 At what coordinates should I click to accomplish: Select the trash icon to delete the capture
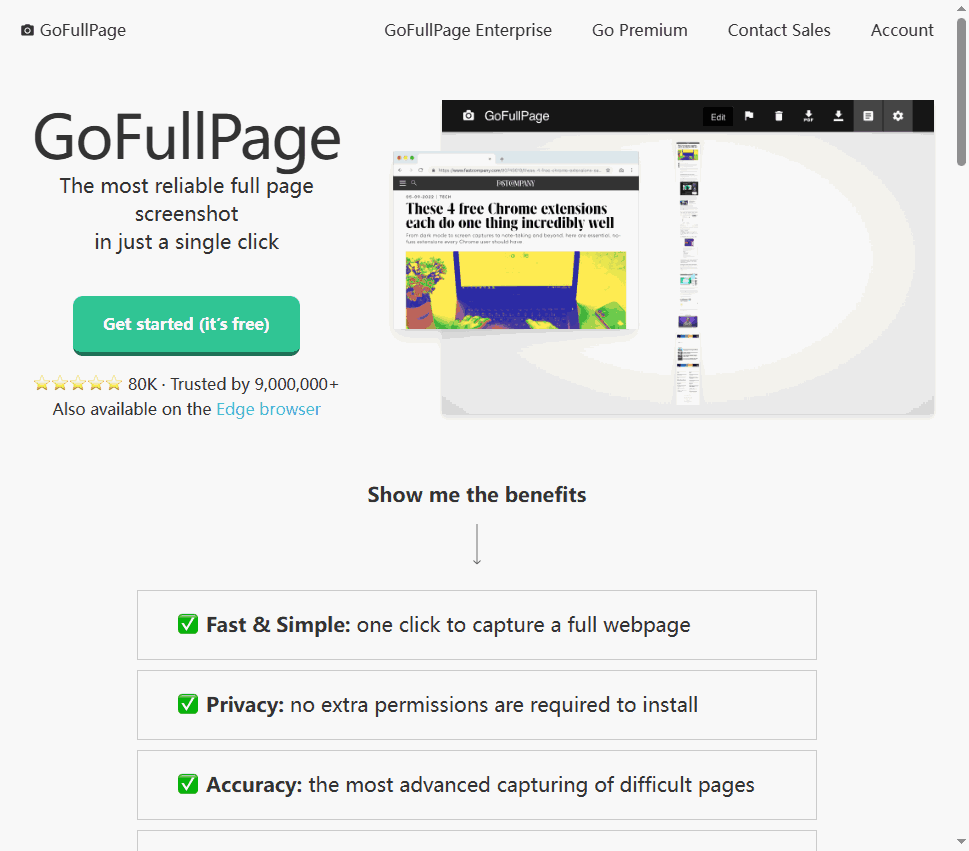coord(779,116)
